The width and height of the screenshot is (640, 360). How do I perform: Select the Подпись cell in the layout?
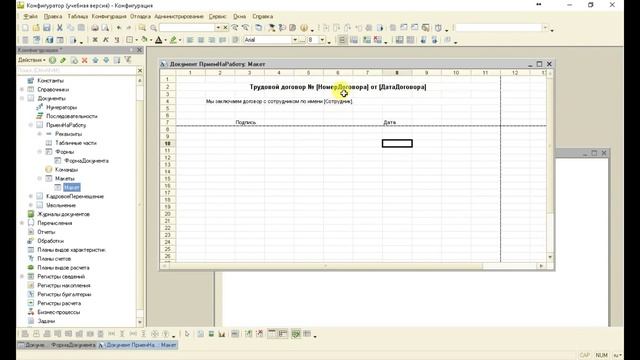tap(246, 122)
